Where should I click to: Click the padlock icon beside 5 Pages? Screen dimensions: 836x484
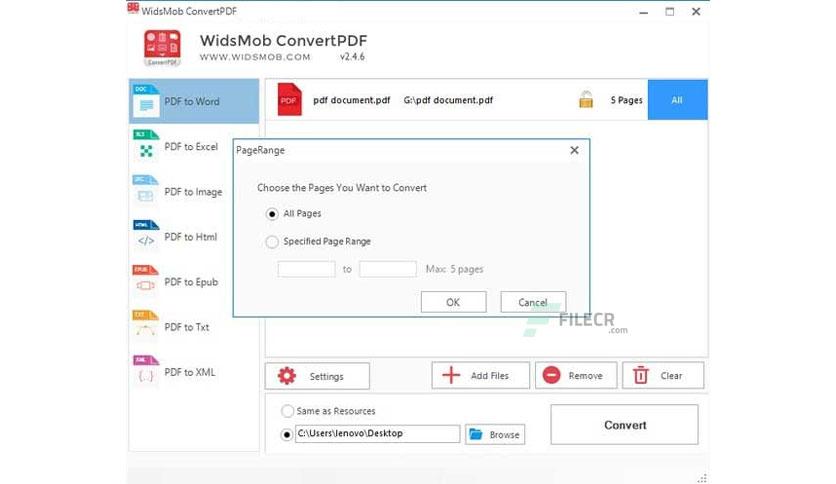tap(586, 99)
